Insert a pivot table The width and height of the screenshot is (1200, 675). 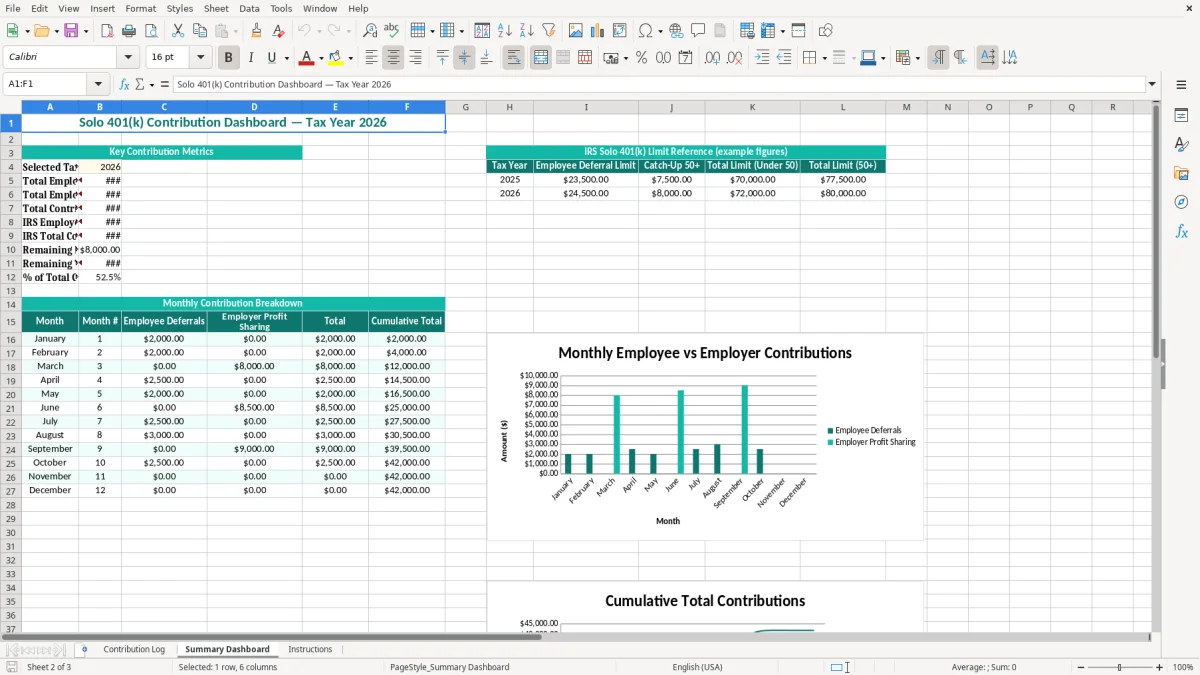(x=620, y=31)
